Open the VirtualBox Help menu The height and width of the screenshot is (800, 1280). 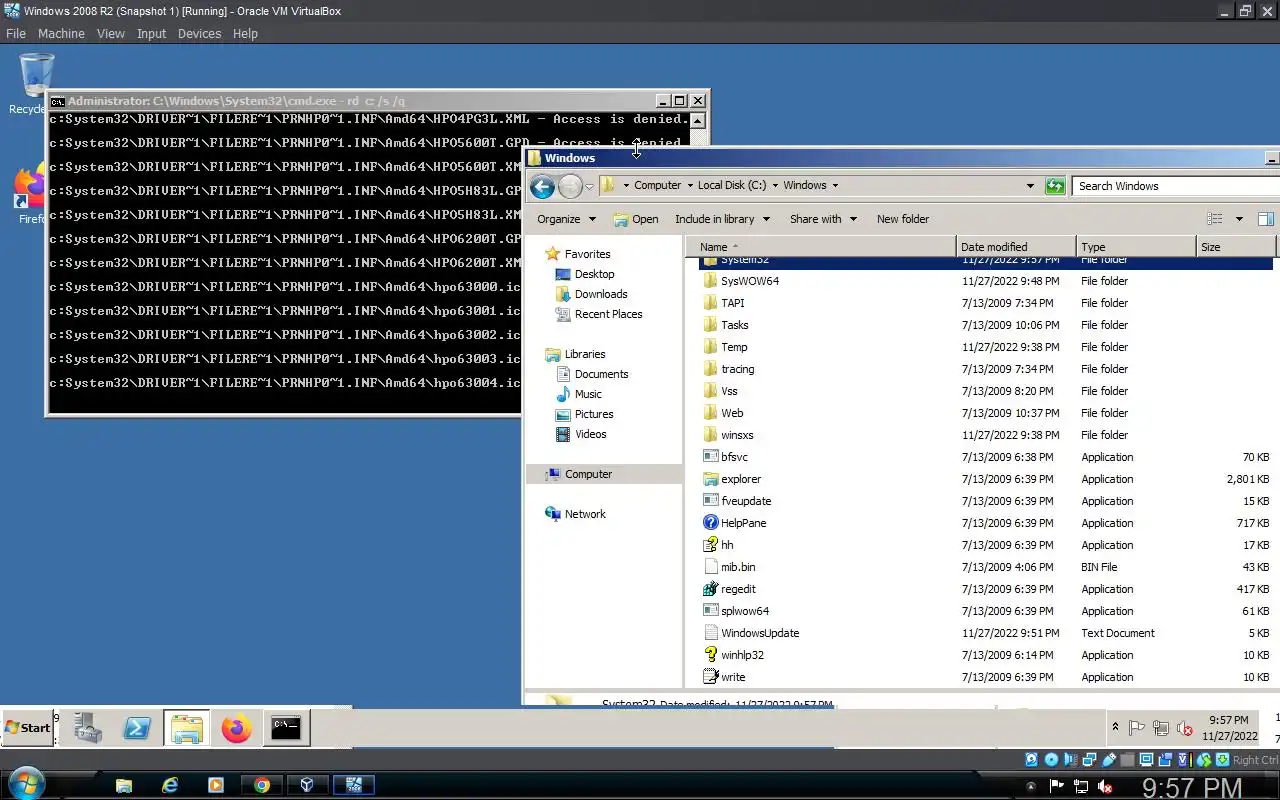[x=245, y=33]
